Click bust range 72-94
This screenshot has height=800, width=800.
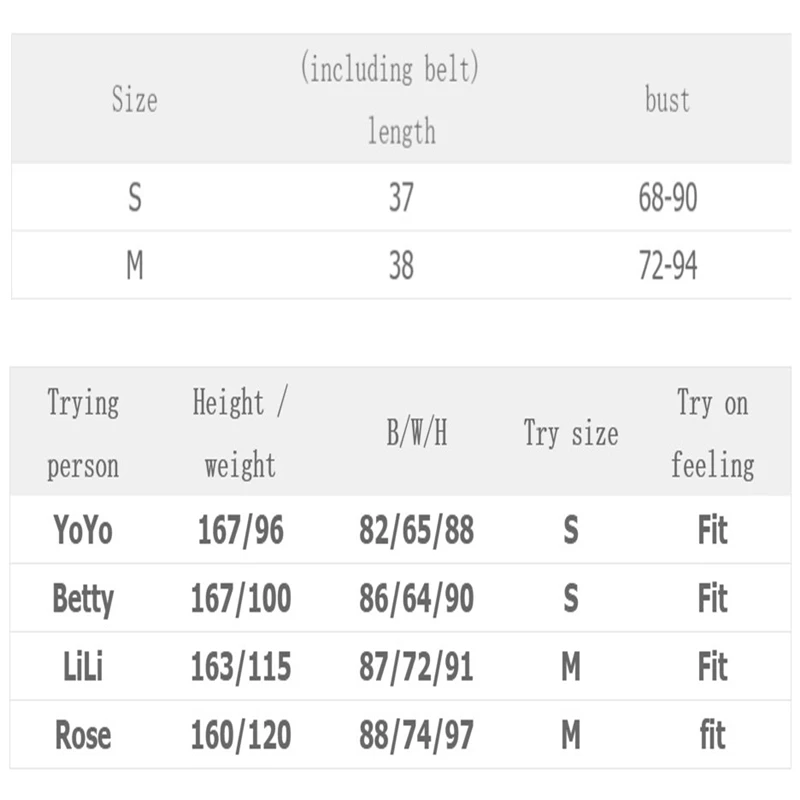click(x=668, y=265)
